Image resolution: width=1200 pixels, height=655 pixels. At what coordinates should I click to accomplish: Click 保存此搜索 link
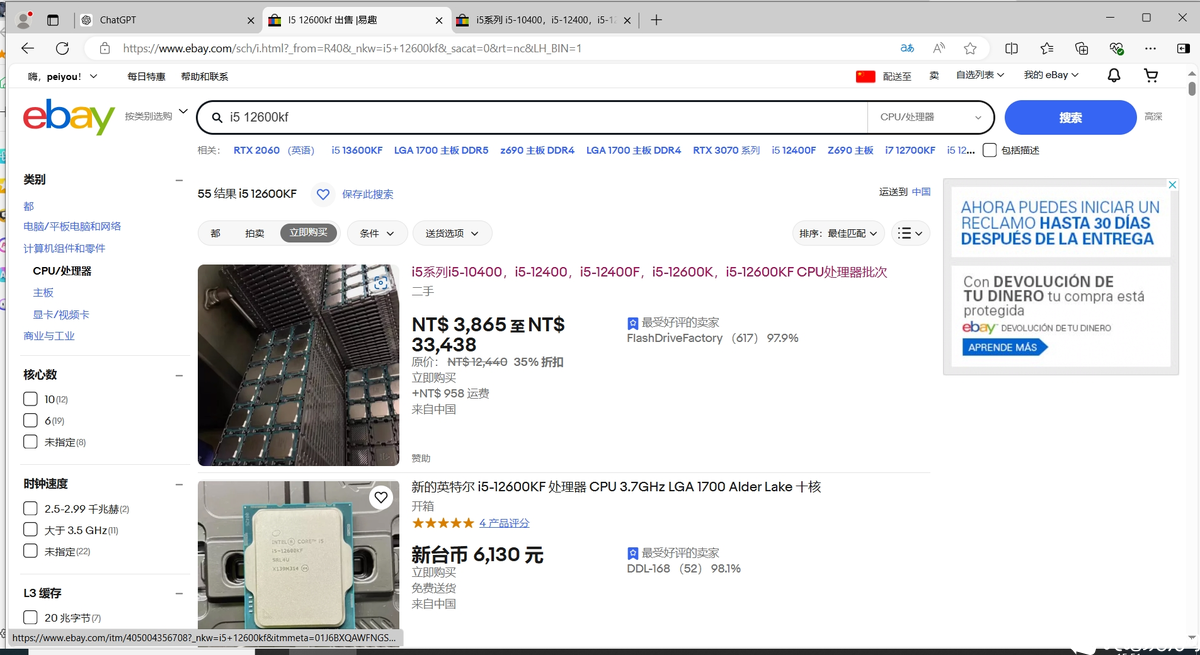(367, 194)
